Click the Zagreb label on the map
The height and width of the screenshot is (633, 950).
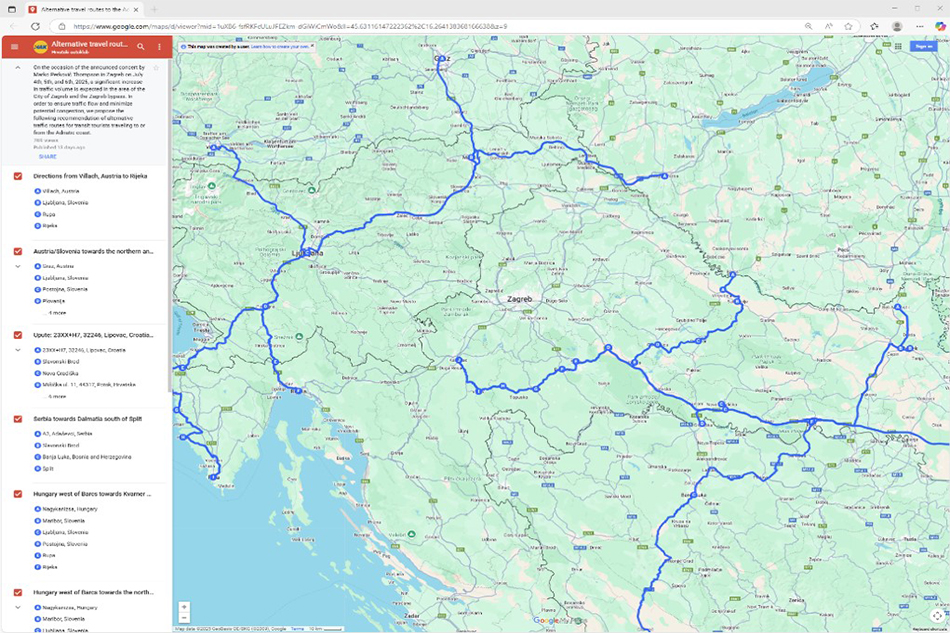click(519, 299)
